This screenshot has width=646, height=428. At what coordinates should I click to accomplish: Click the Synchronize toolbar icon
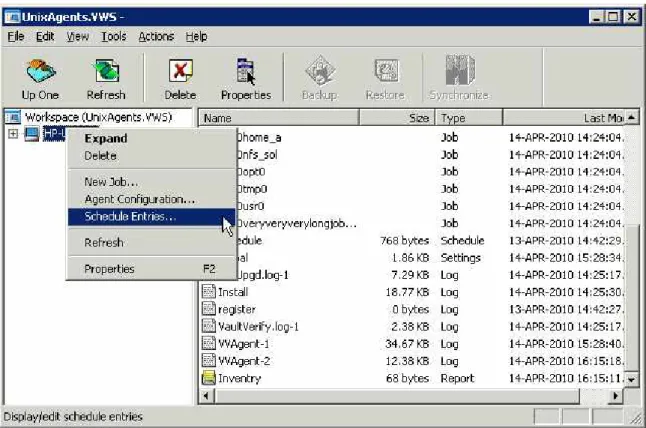click(x=459, y=70)
